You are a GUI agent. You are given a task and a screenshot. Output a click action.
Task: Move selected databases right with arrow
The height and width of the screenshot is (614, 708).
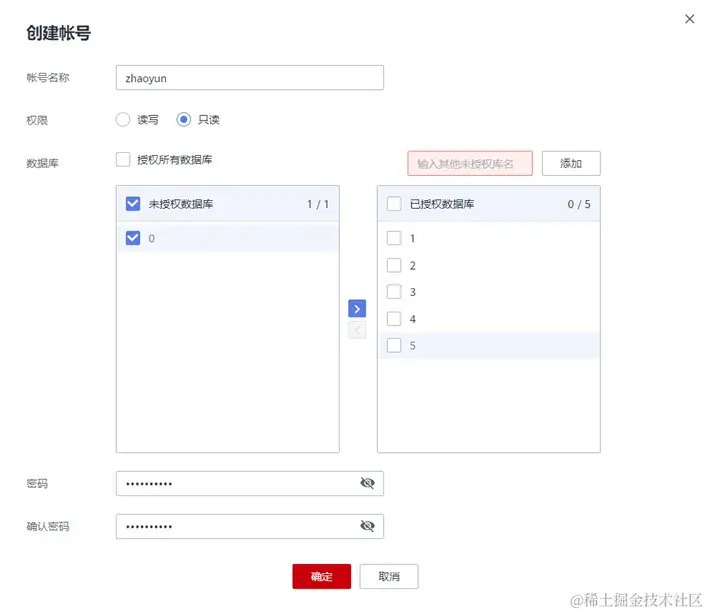click(357, 309)
